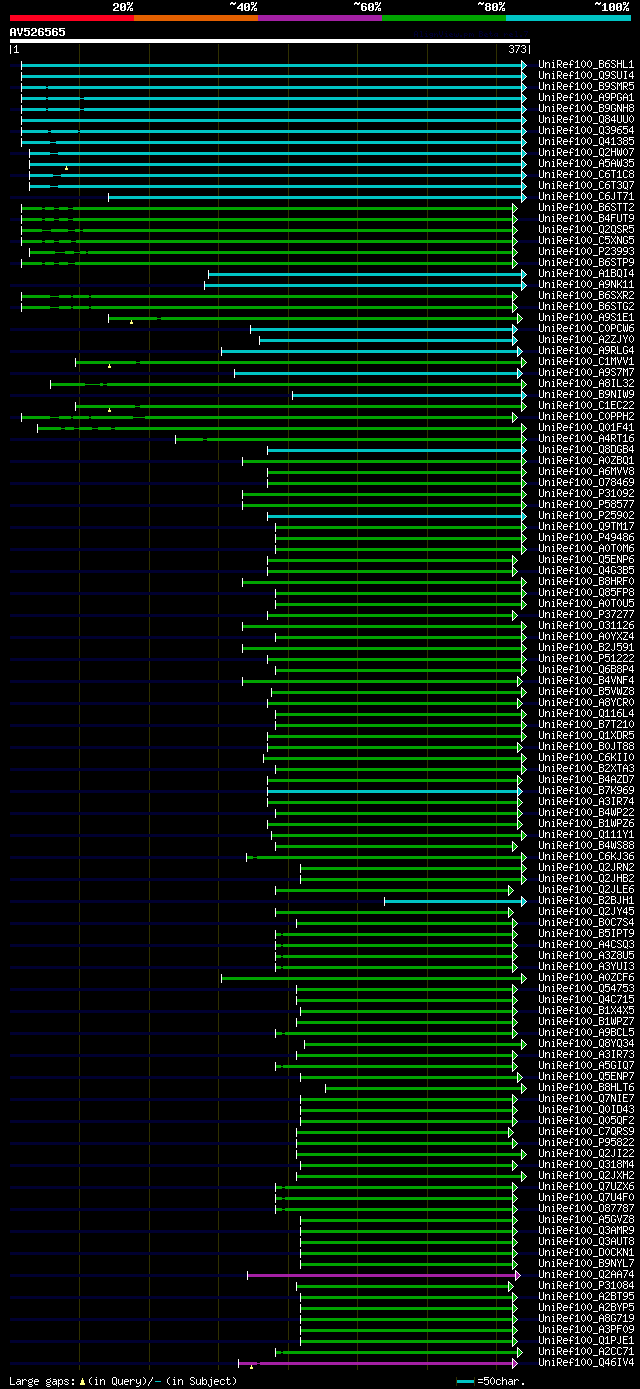Click the hit label UniRef100_A9BCL5

point(586,1033)
